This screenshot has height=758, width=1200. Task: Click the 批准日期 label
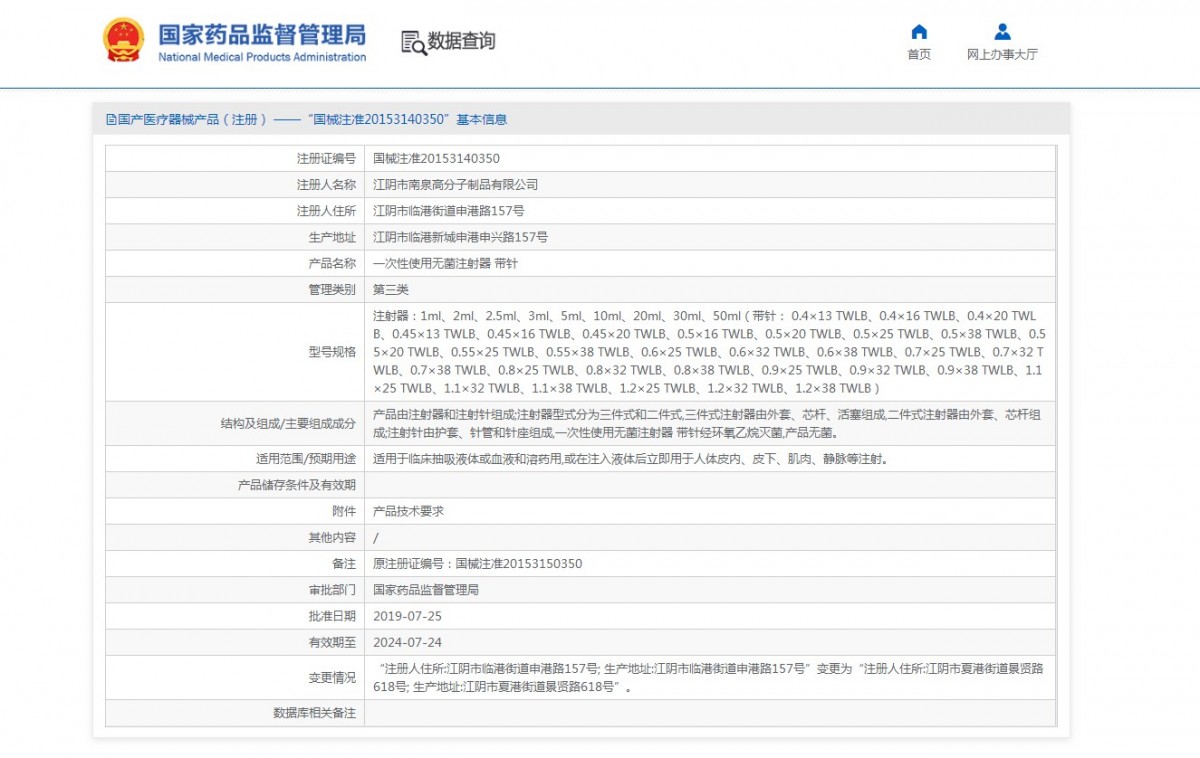[x=332, y=616]
